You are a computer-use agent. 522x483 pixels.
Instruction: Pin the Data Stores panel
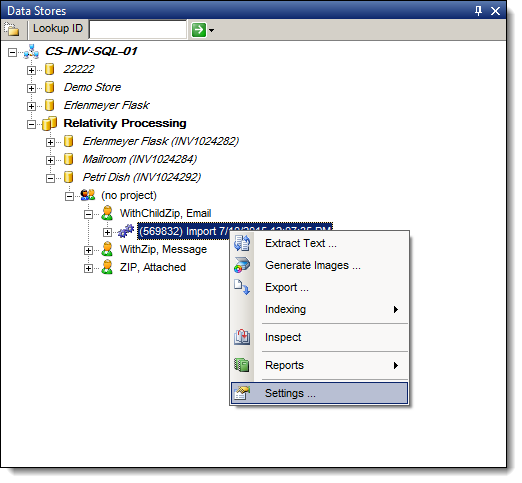click(x=478, y=11)
